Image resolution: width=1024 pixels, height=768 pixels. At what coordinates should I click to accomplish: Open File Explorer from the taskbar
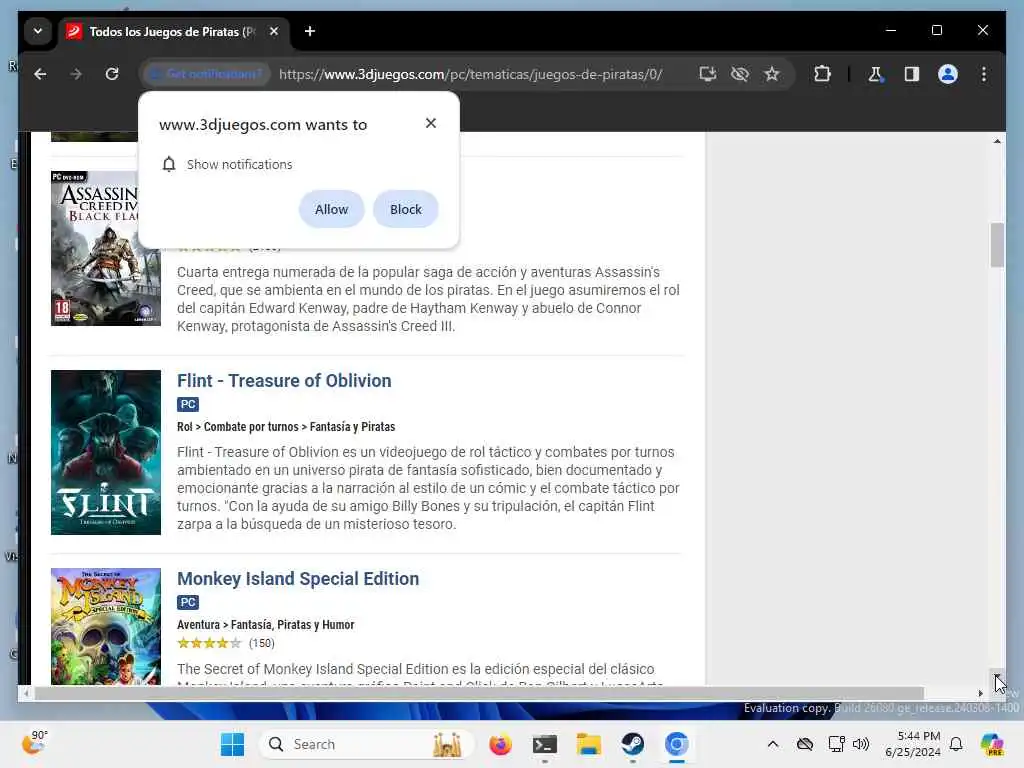click(588, 744)
